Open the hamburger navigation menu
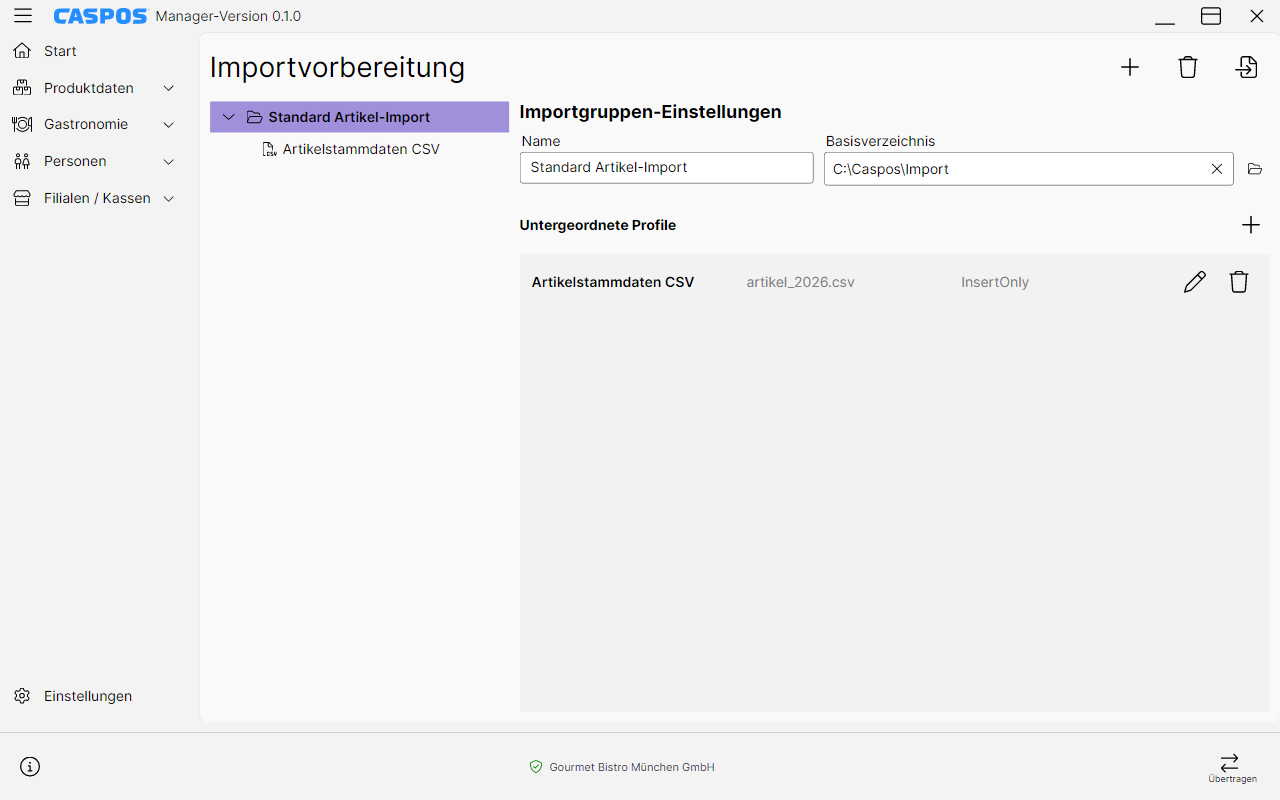This screenshot has height=800, width=1280. [x=23, y=16]
